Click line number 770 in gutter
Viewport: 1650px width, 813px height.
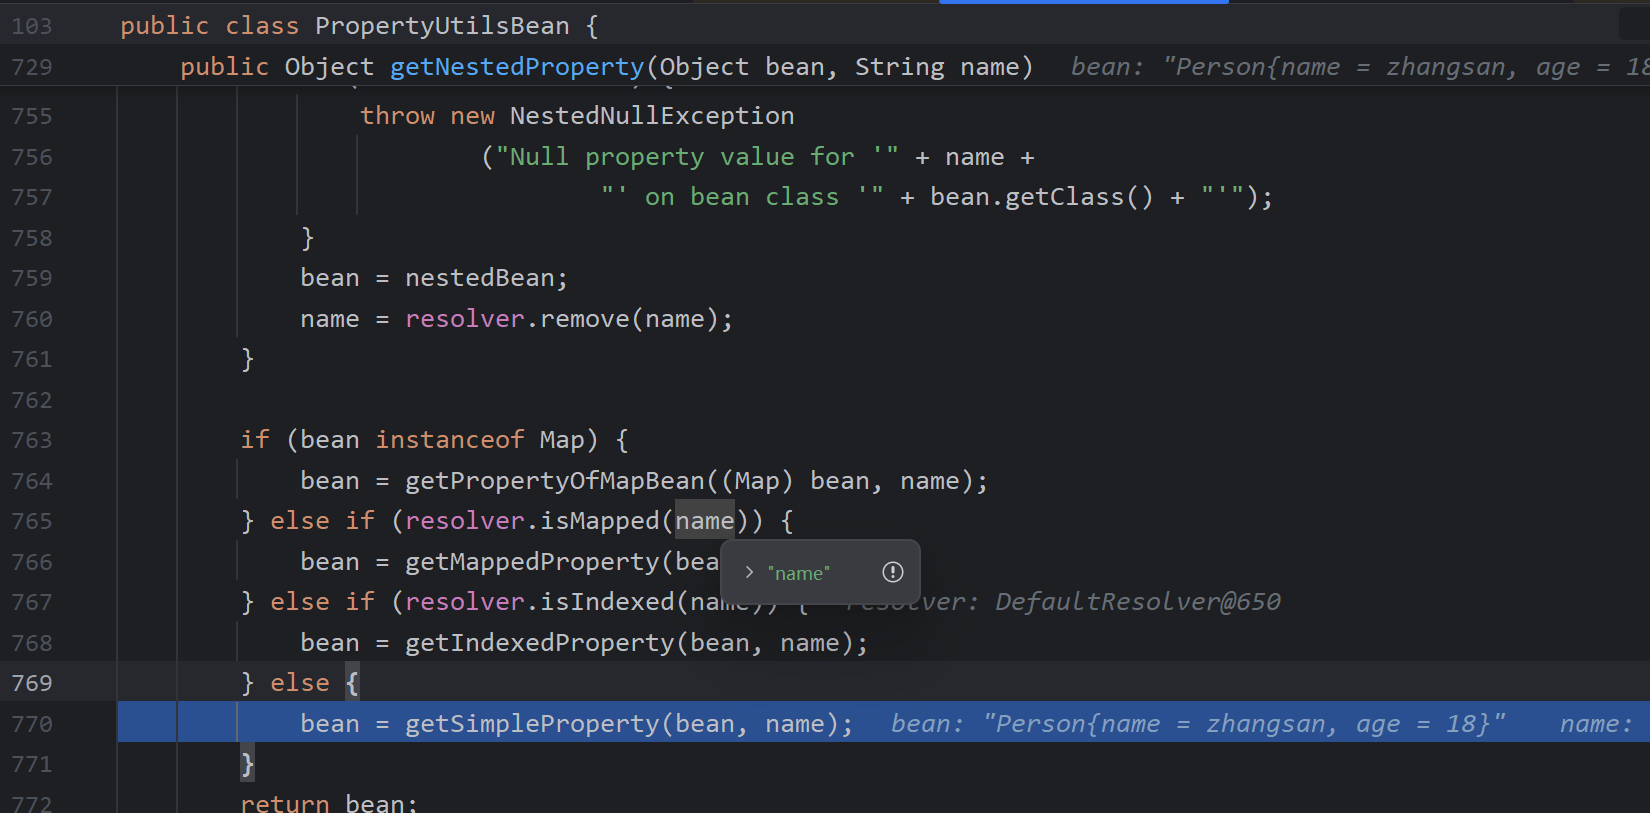pyautogui.click(x=32, y=723)
